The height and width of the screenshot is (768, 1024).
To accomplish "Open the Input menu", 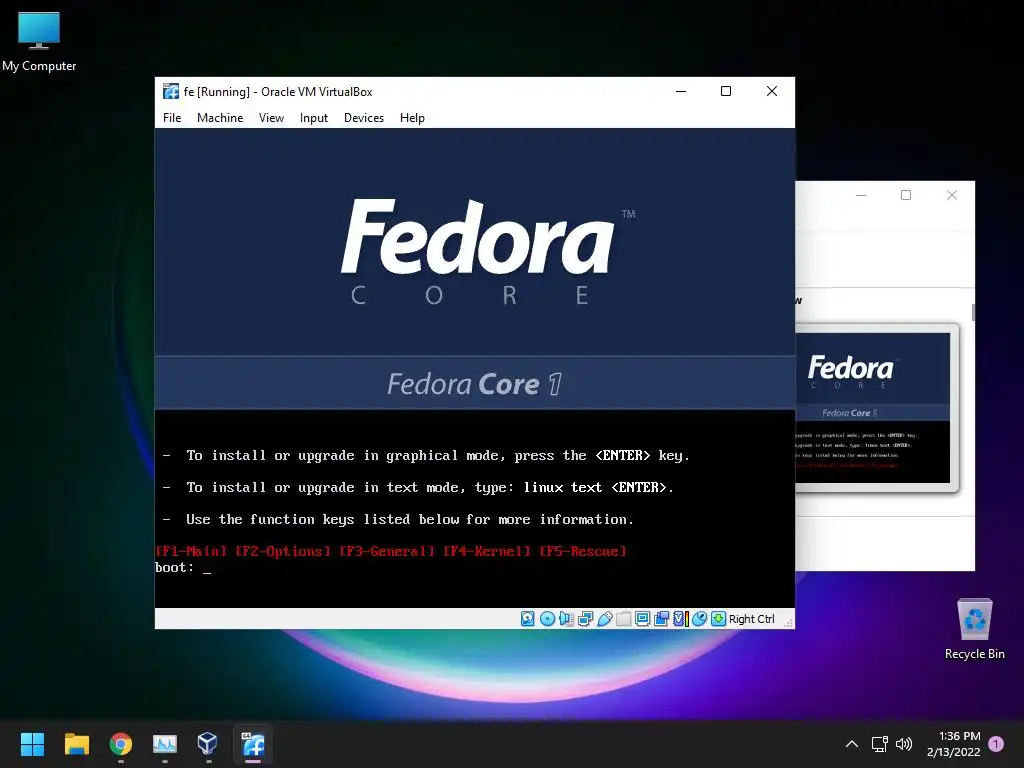I will pos(313,118).
